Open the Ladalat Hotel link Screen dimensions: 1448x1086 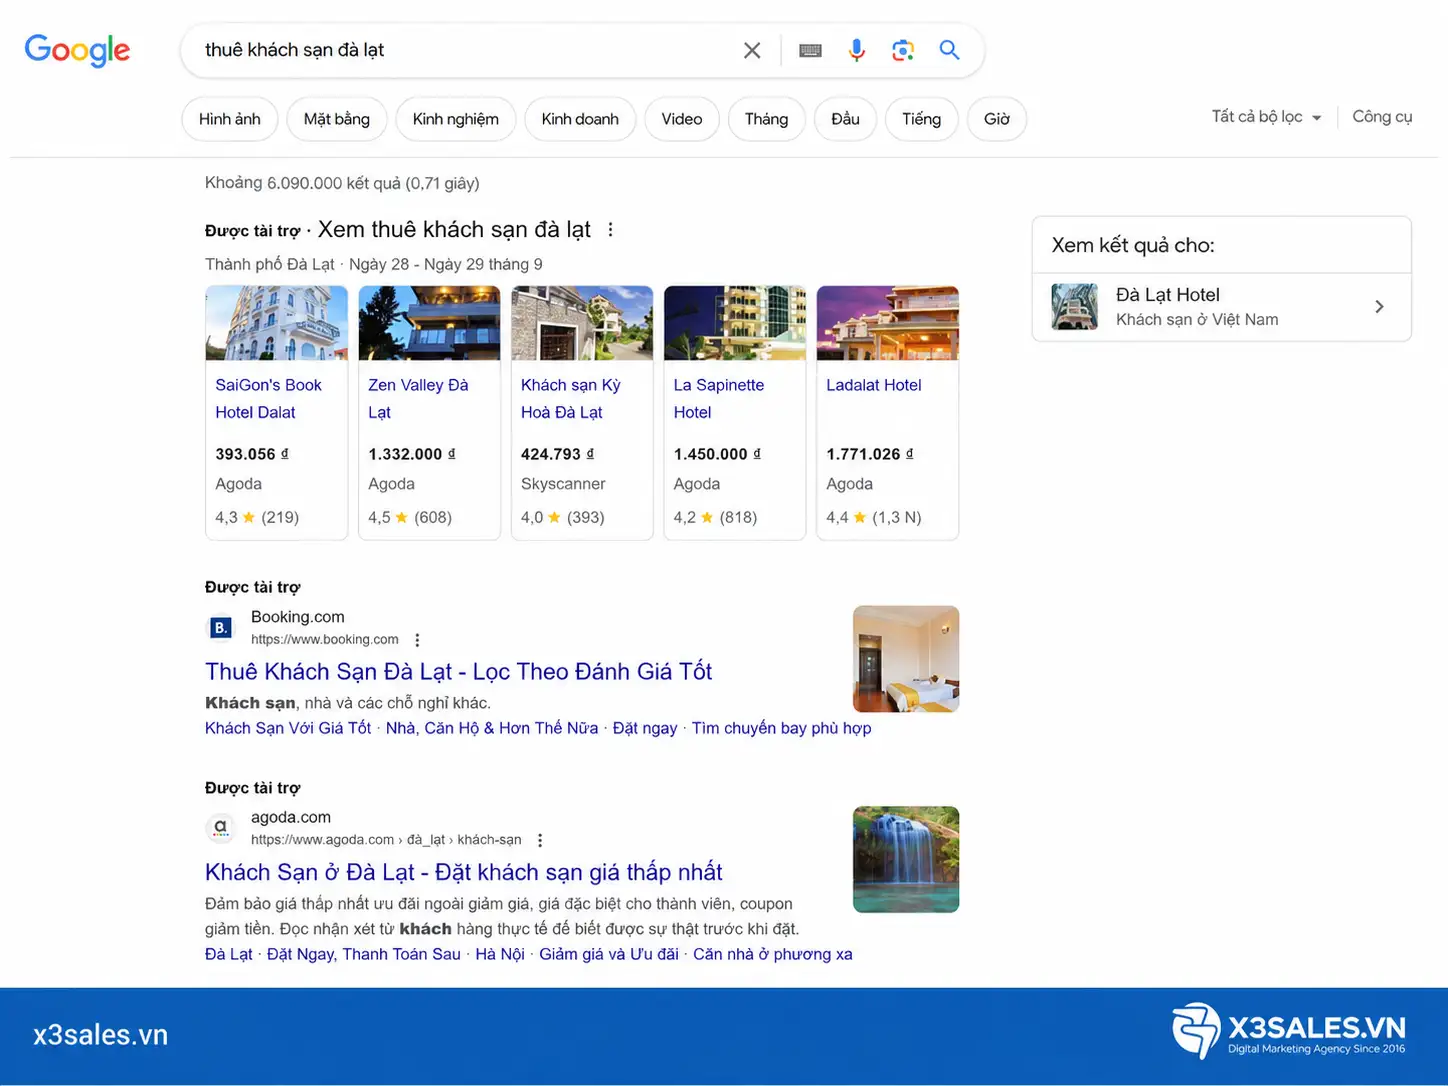point(874,385)
